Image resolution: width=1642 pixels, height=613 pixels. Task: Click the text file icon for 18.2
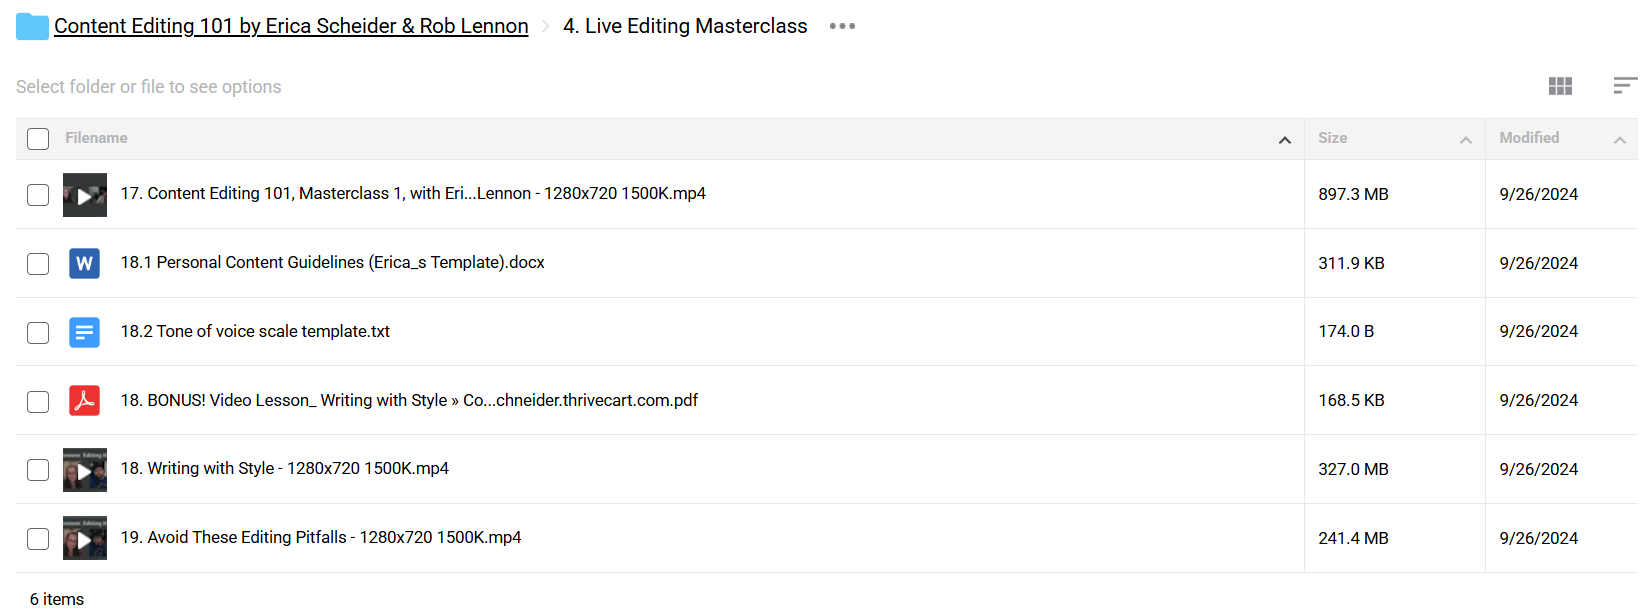pos(84,332)
